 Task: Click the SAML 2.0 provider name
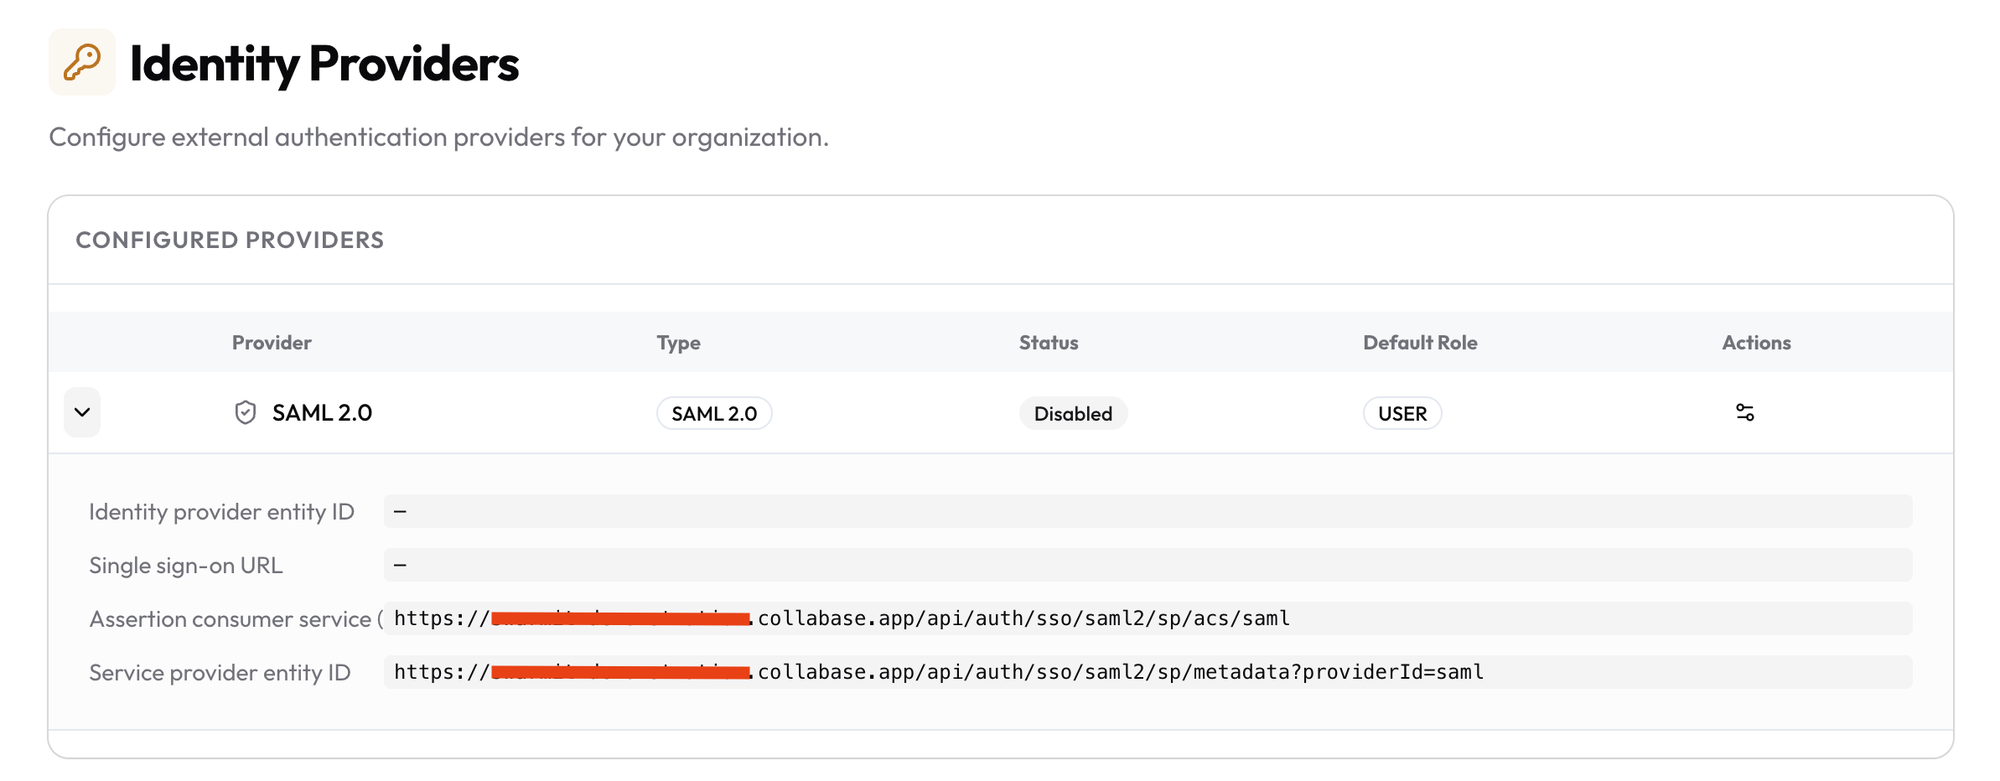[x=322, y=412]
